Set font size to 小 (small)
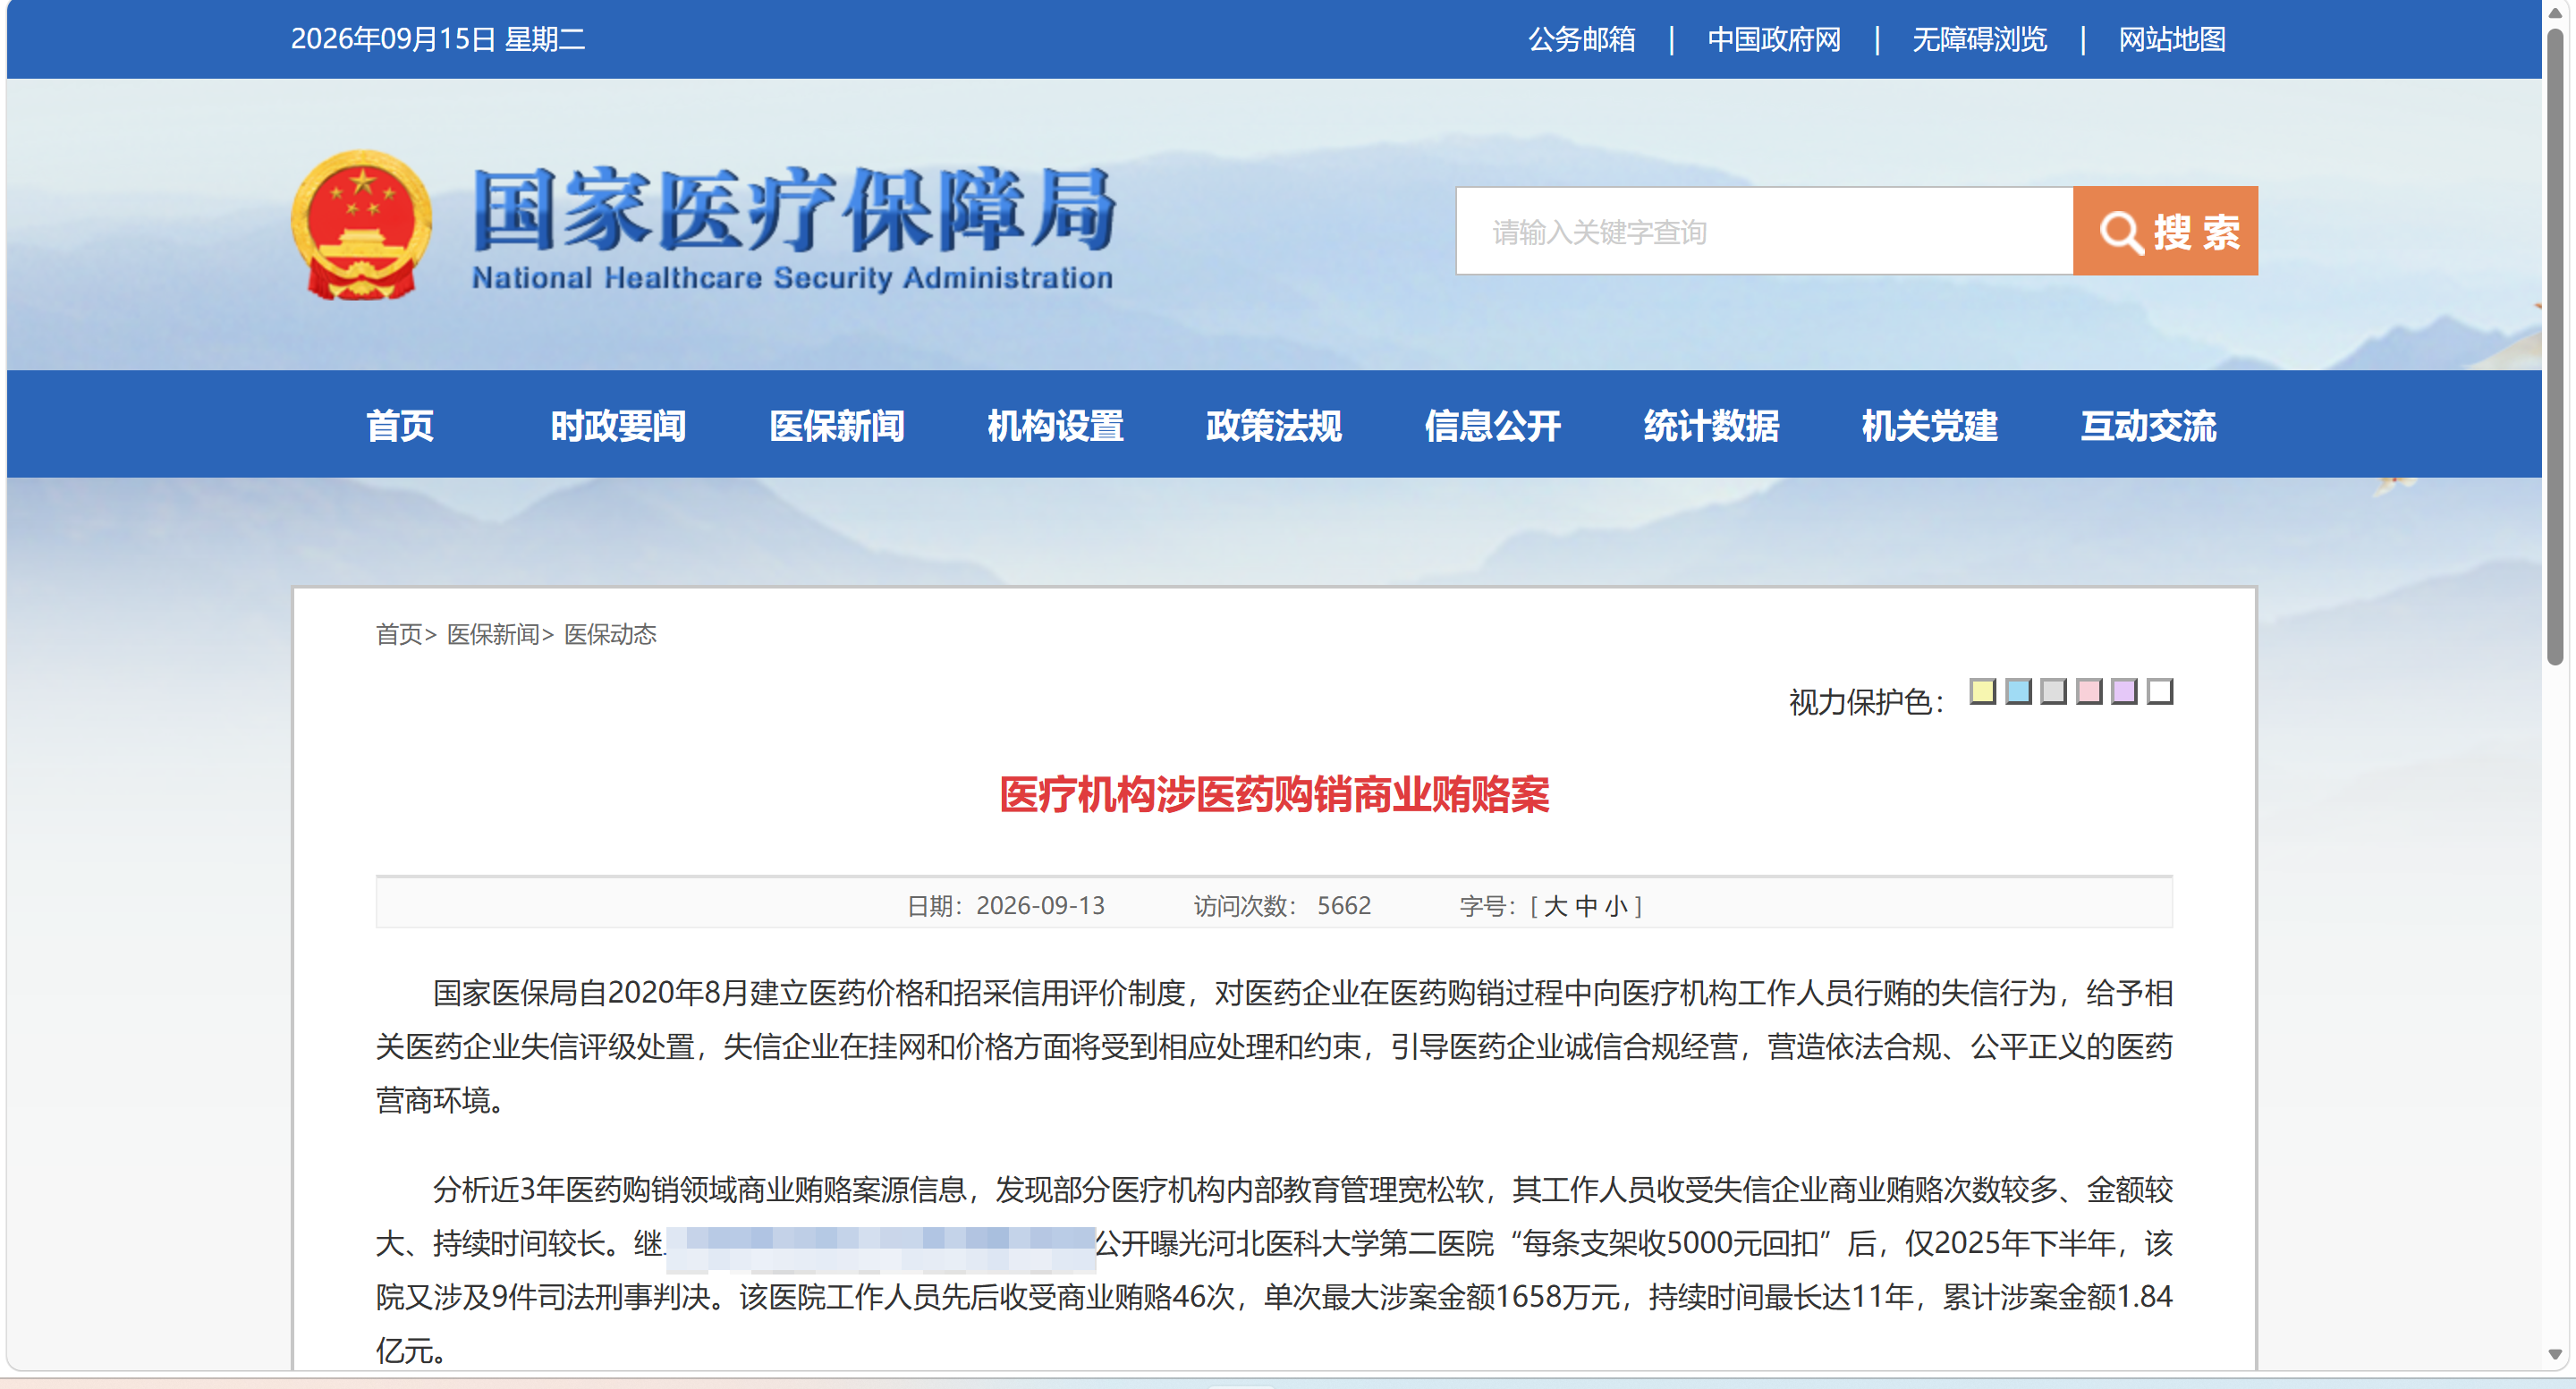 coord(1617,906)
